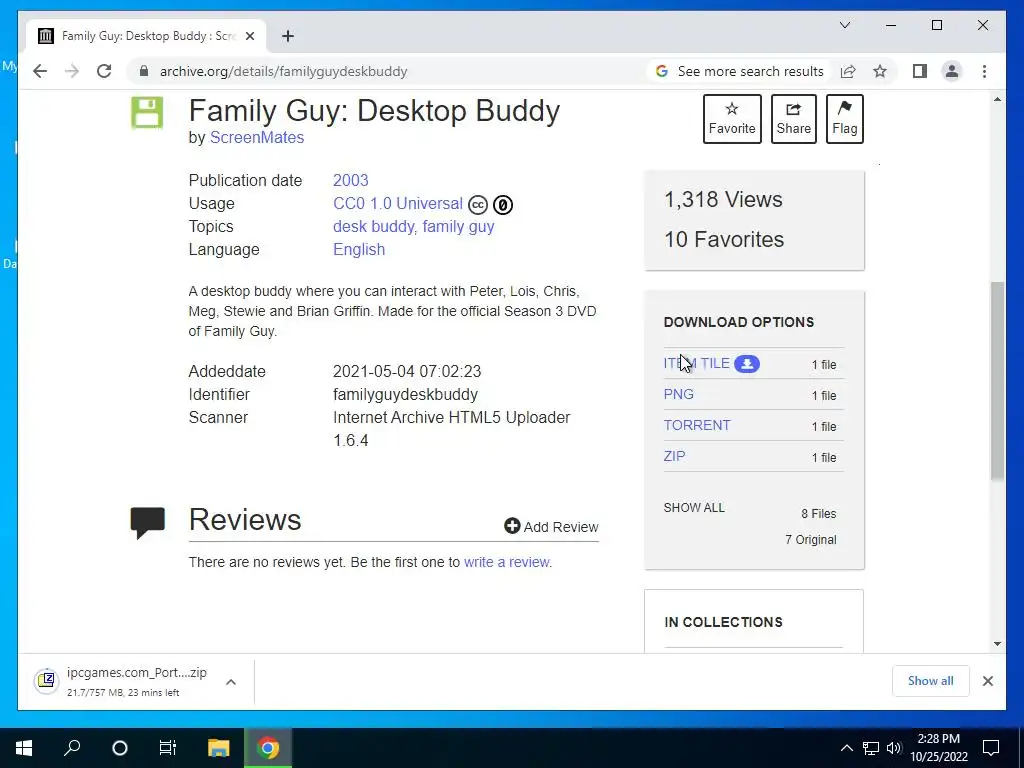Image resolution: width=1024 pixels, height=768 pixels.
Task: Go back with the browser back arrow
Action: coord(40,71)
